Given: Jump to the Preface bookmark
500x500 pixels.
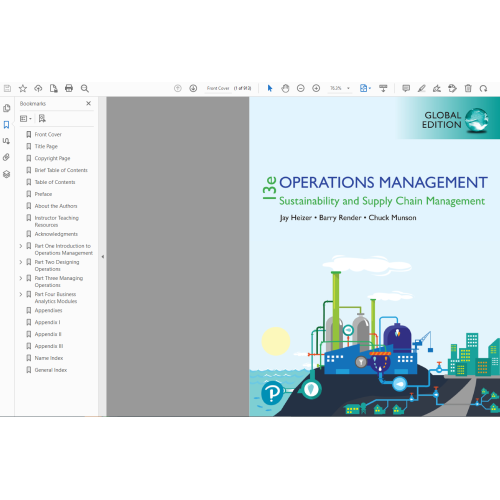Looking at the screenshot, I should [x=43, y=194].
